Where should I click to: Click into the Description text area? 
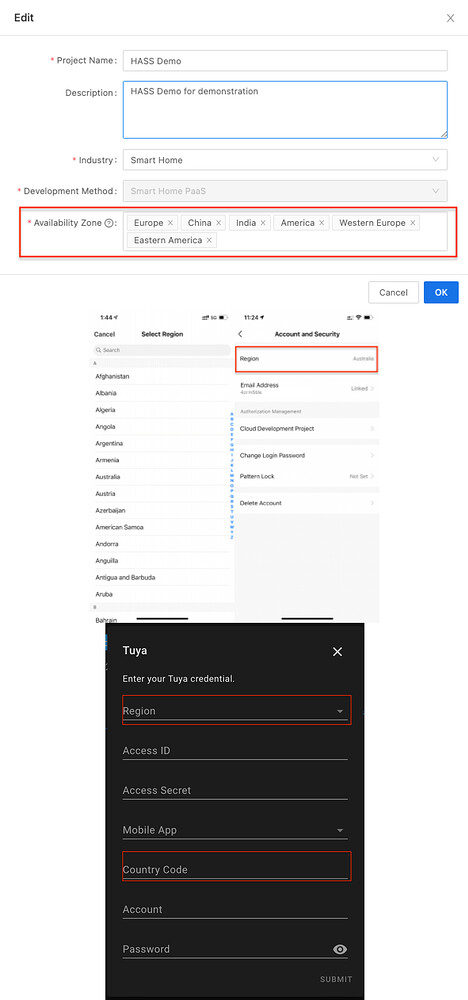285,110
